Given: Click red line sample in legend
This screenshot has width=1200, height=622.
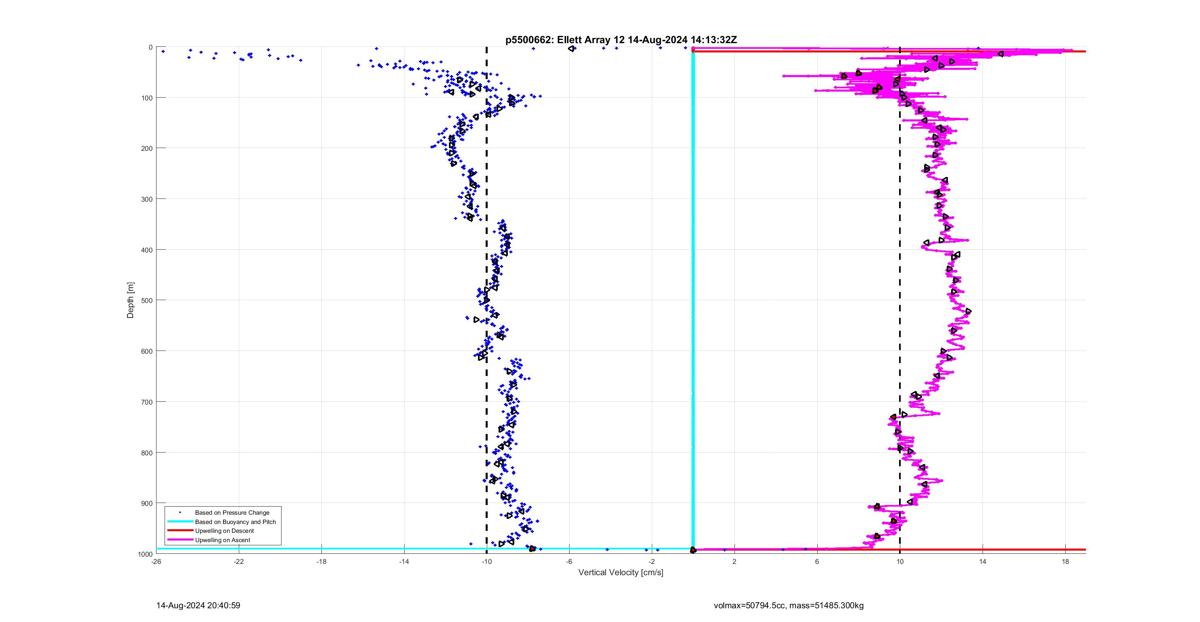Looking at the screenshot, I should pyautogui.click(x=178, y=531).
